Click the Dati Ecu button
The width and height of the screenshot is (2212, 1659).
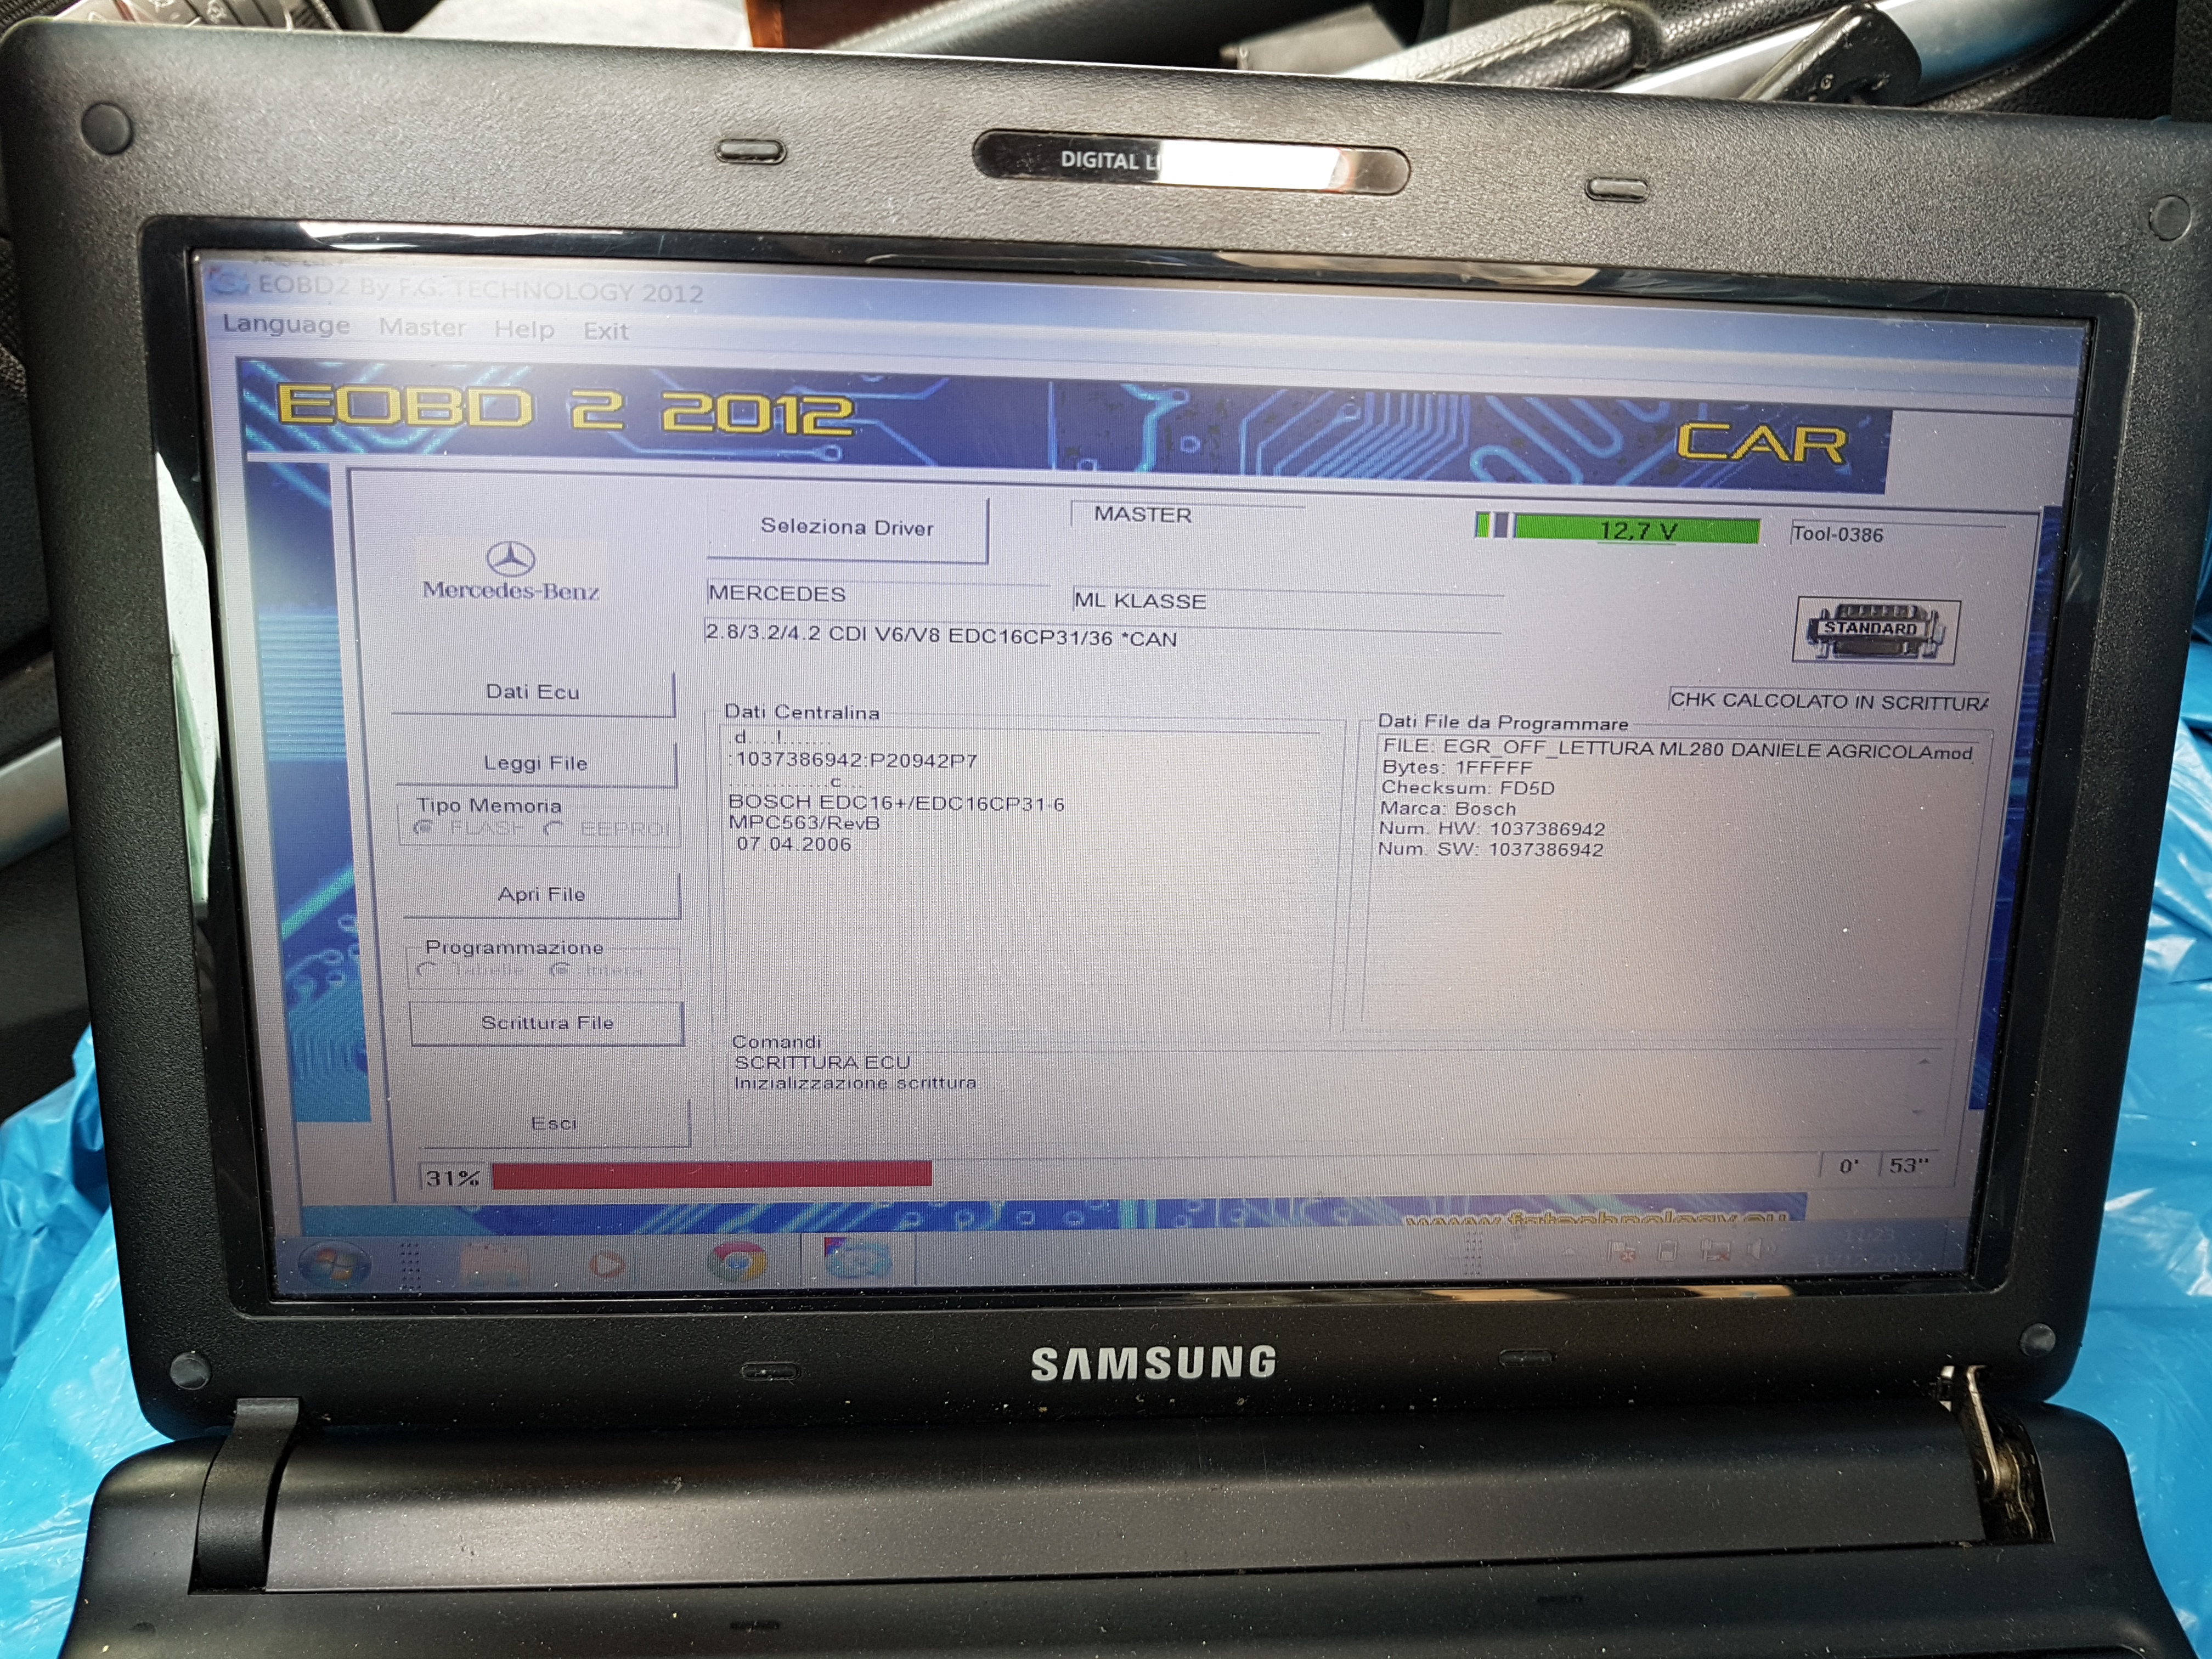coord(533,692)
